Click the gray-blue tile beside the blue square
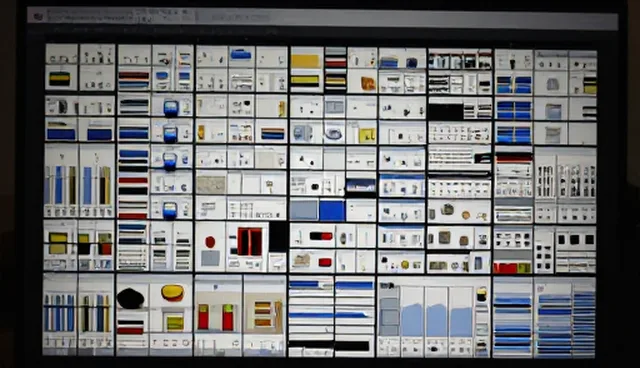This screenshot has width=640, height=368. pos(304,211)
